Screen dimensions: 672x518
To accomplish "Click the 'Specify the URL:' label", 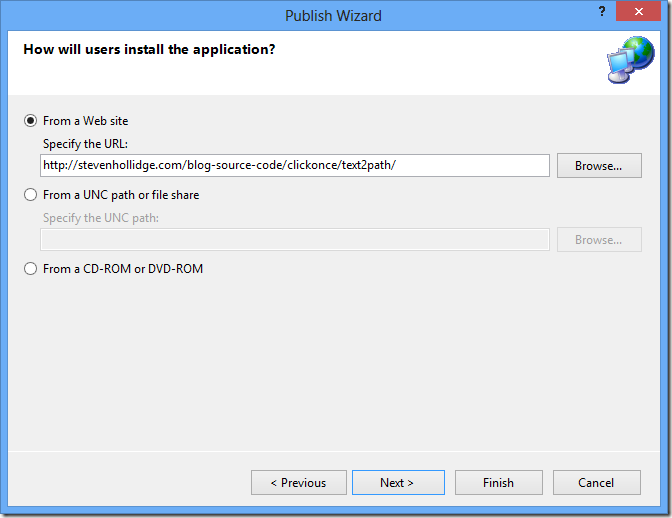I will [85, 144].
